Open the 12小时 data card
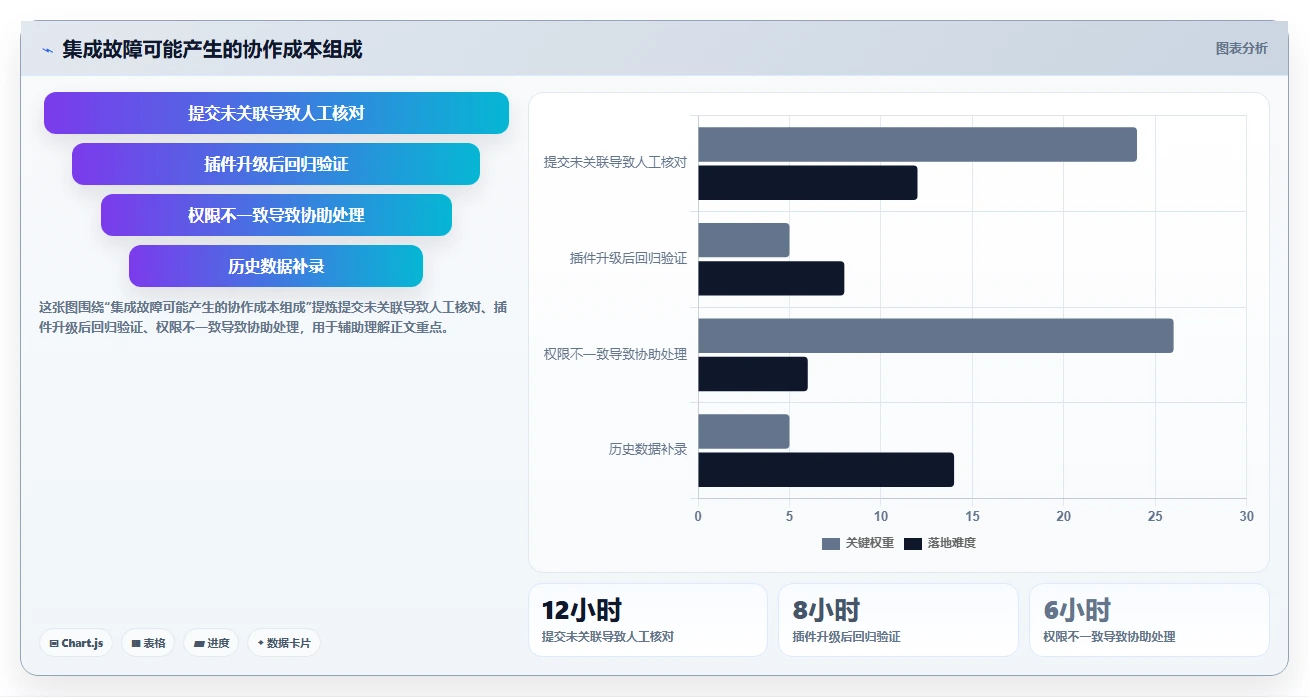The height and width of the screenshot is (697, 1309). 648,620
